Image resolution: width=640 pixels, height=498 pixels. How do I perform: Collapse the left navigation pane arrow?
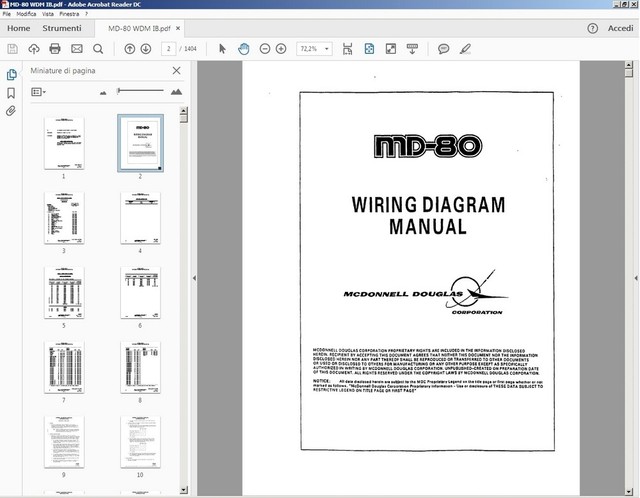click(x=194, y=278)
